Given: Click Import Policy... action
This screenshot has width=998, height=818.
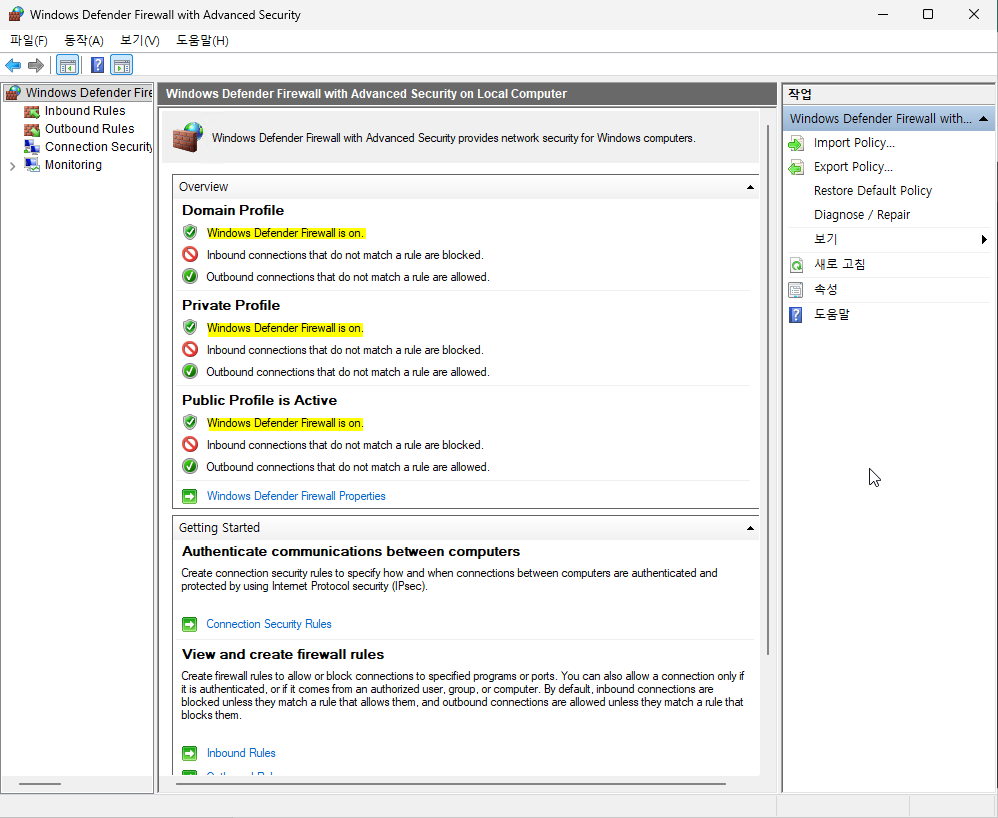Looking at the screenshot, I should coord(854,143).
